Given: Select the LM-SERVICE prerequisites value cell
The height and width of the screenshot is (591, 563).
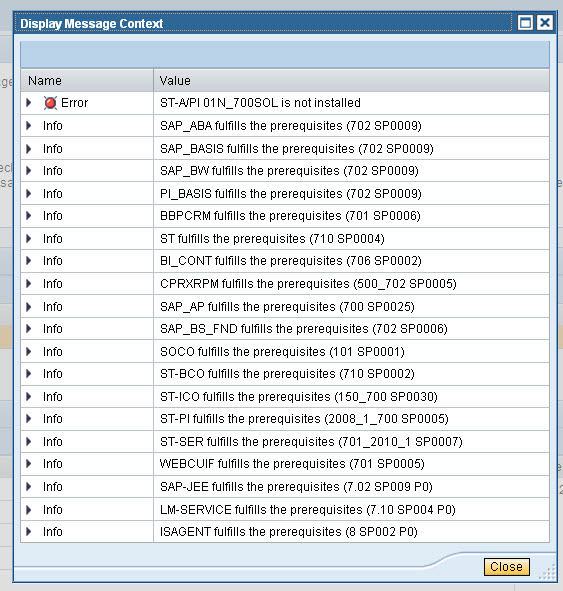Looking at the screenshot, I should pyautogui.click(x=351, y=510).
